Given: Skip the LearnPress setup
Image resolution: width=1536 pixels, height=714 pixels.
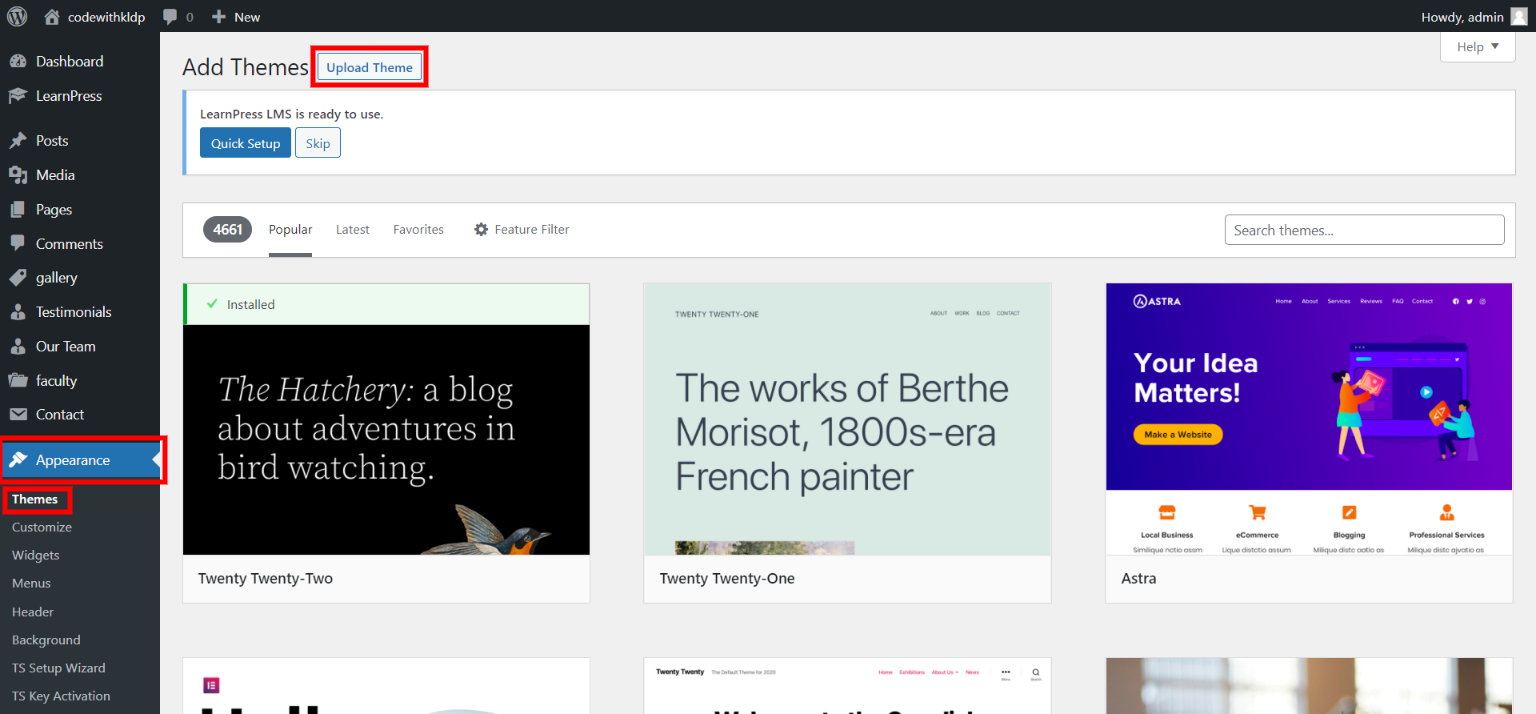Looking at the screenshot, I should point(318,143).
